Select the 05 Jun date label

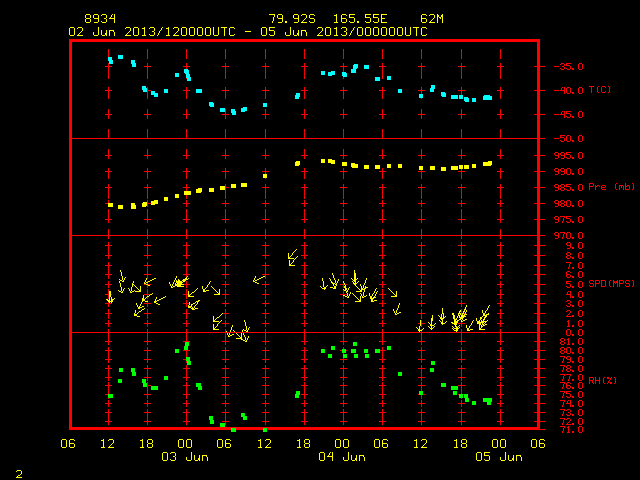pyautogui.click(x=499, y=457)
